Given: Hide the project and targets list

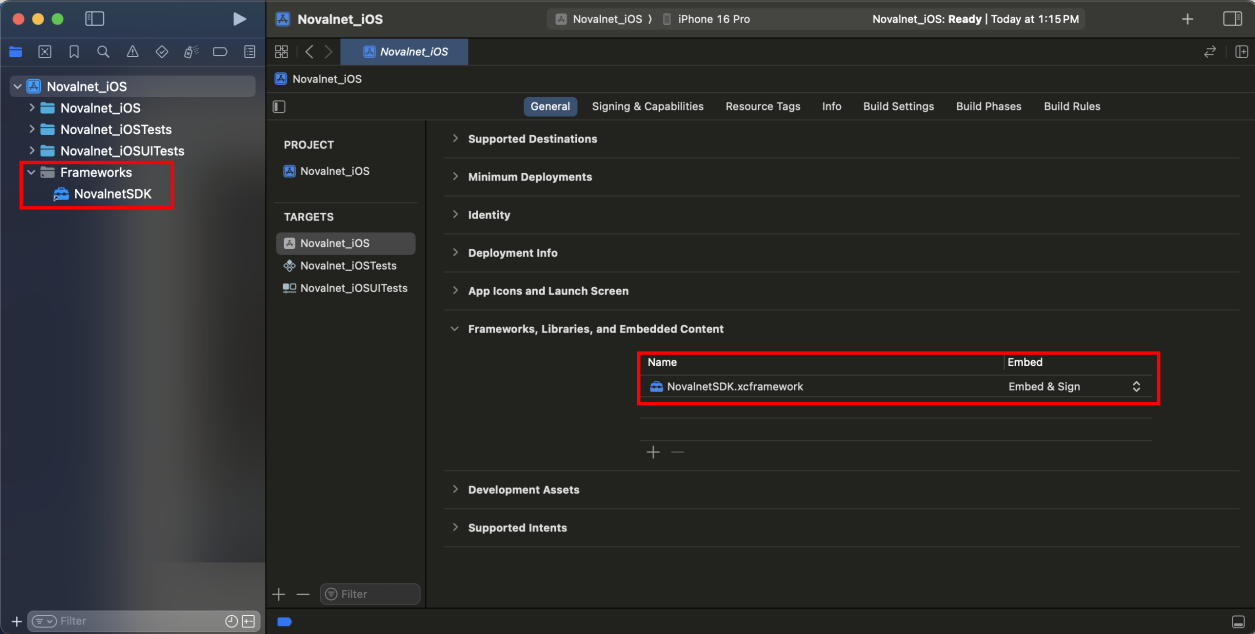Looking at the screenshot, I should coord(279,107).
